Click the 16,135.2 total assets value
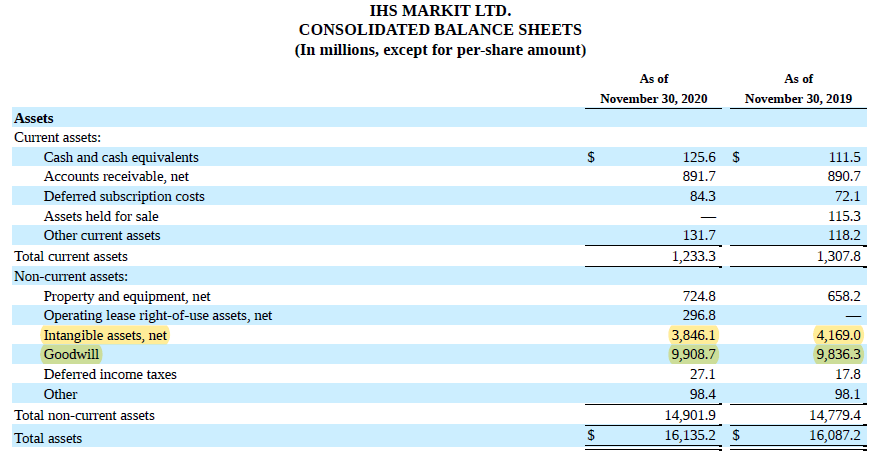877x452 pixels. click(x=691, y=435)
